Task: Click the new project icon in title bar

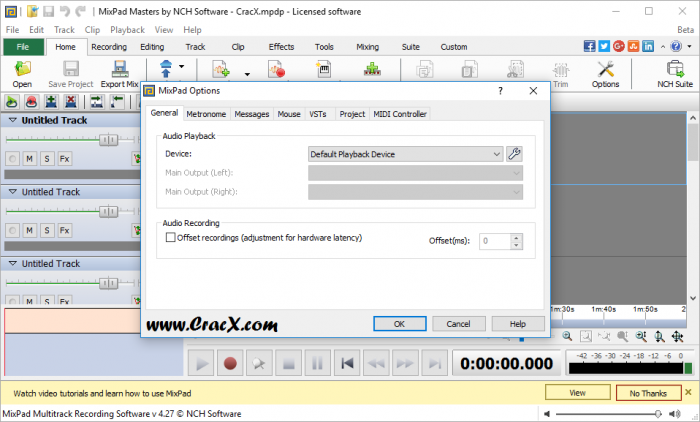Action: click(x=33, y=11)
